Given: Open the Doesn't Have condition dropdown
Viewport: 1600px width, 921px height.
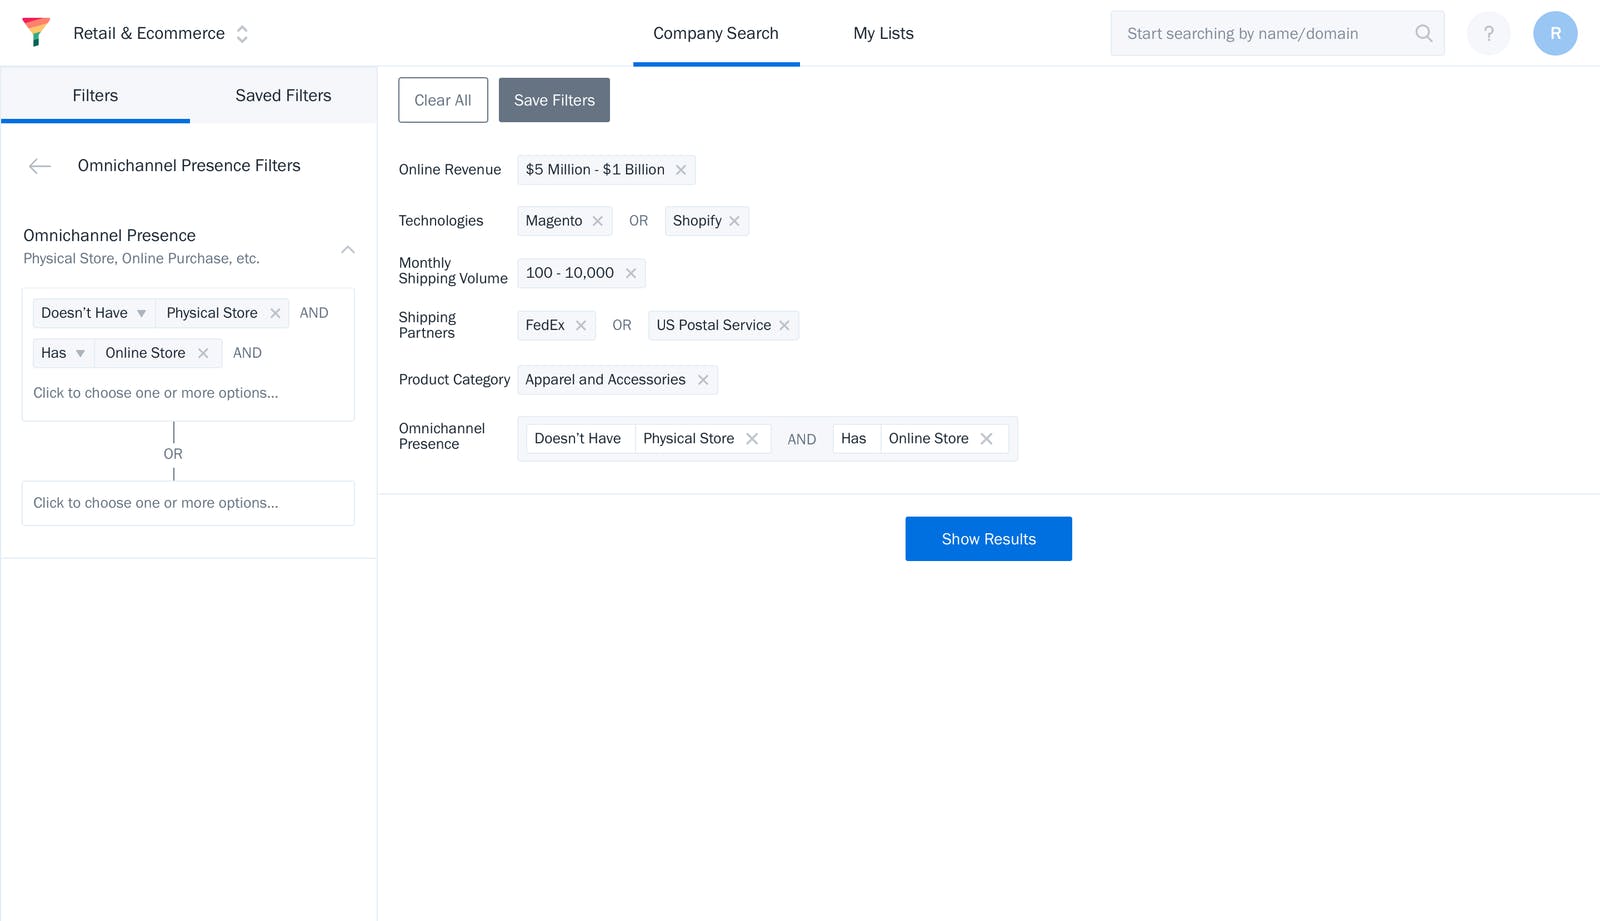Looking at the screenshot, I should coord(94,313).
